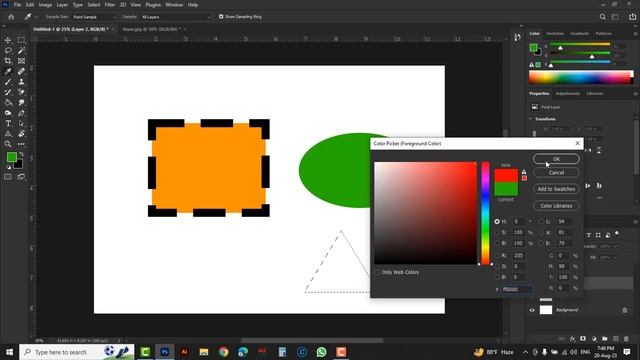Open the Color panel flyout menu
Viewport: 640px width, 360px height.
635,33
